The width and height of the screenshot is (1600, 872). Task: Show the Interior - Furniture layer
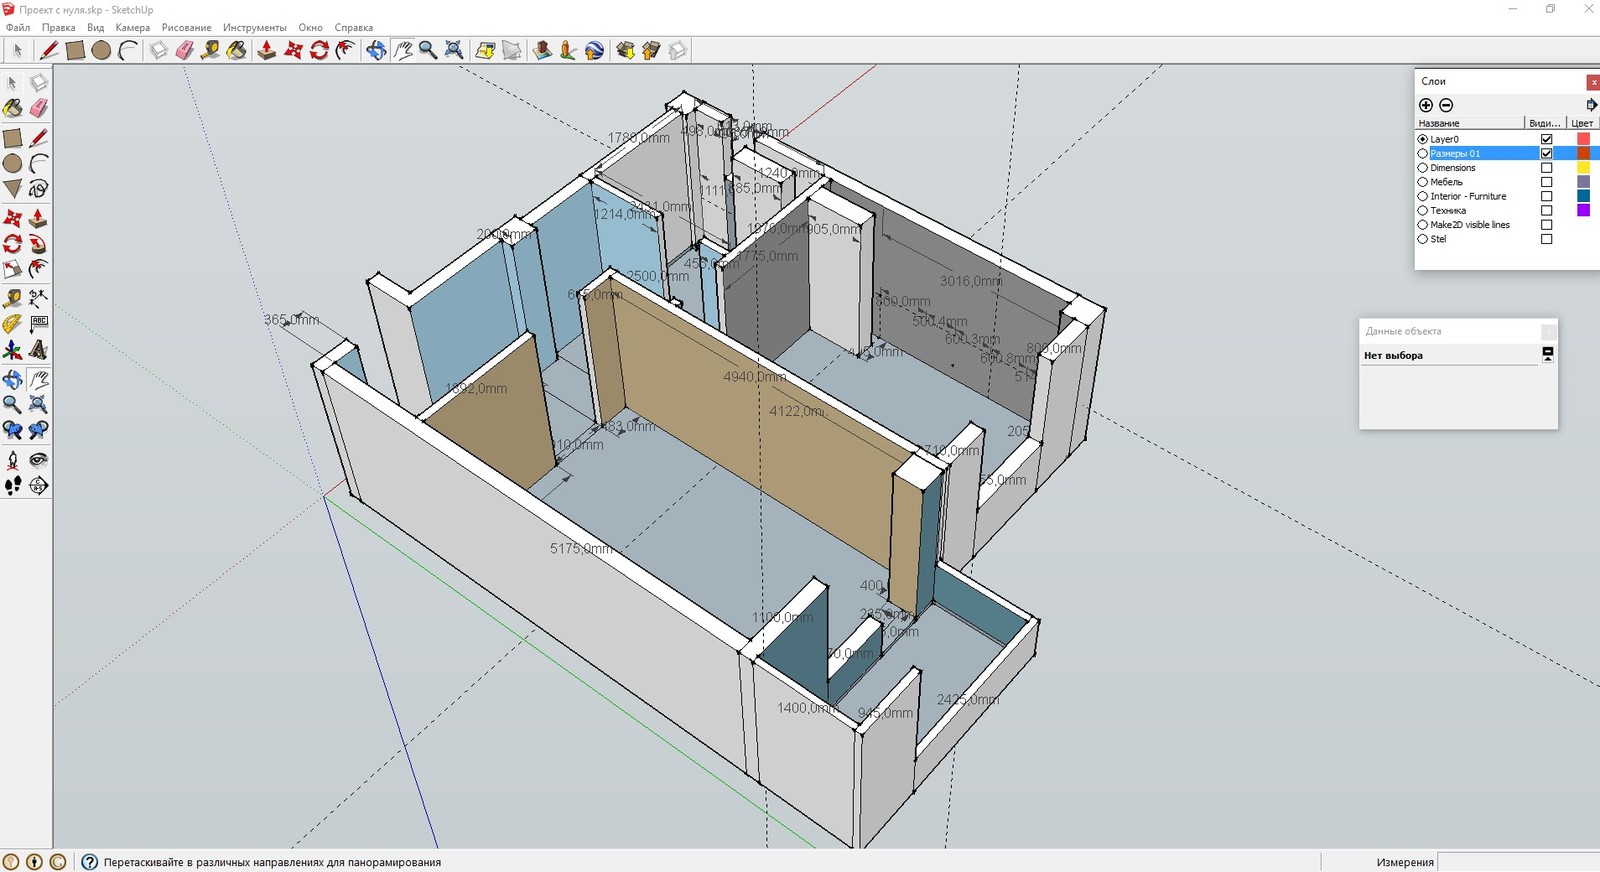(1546, 196)
